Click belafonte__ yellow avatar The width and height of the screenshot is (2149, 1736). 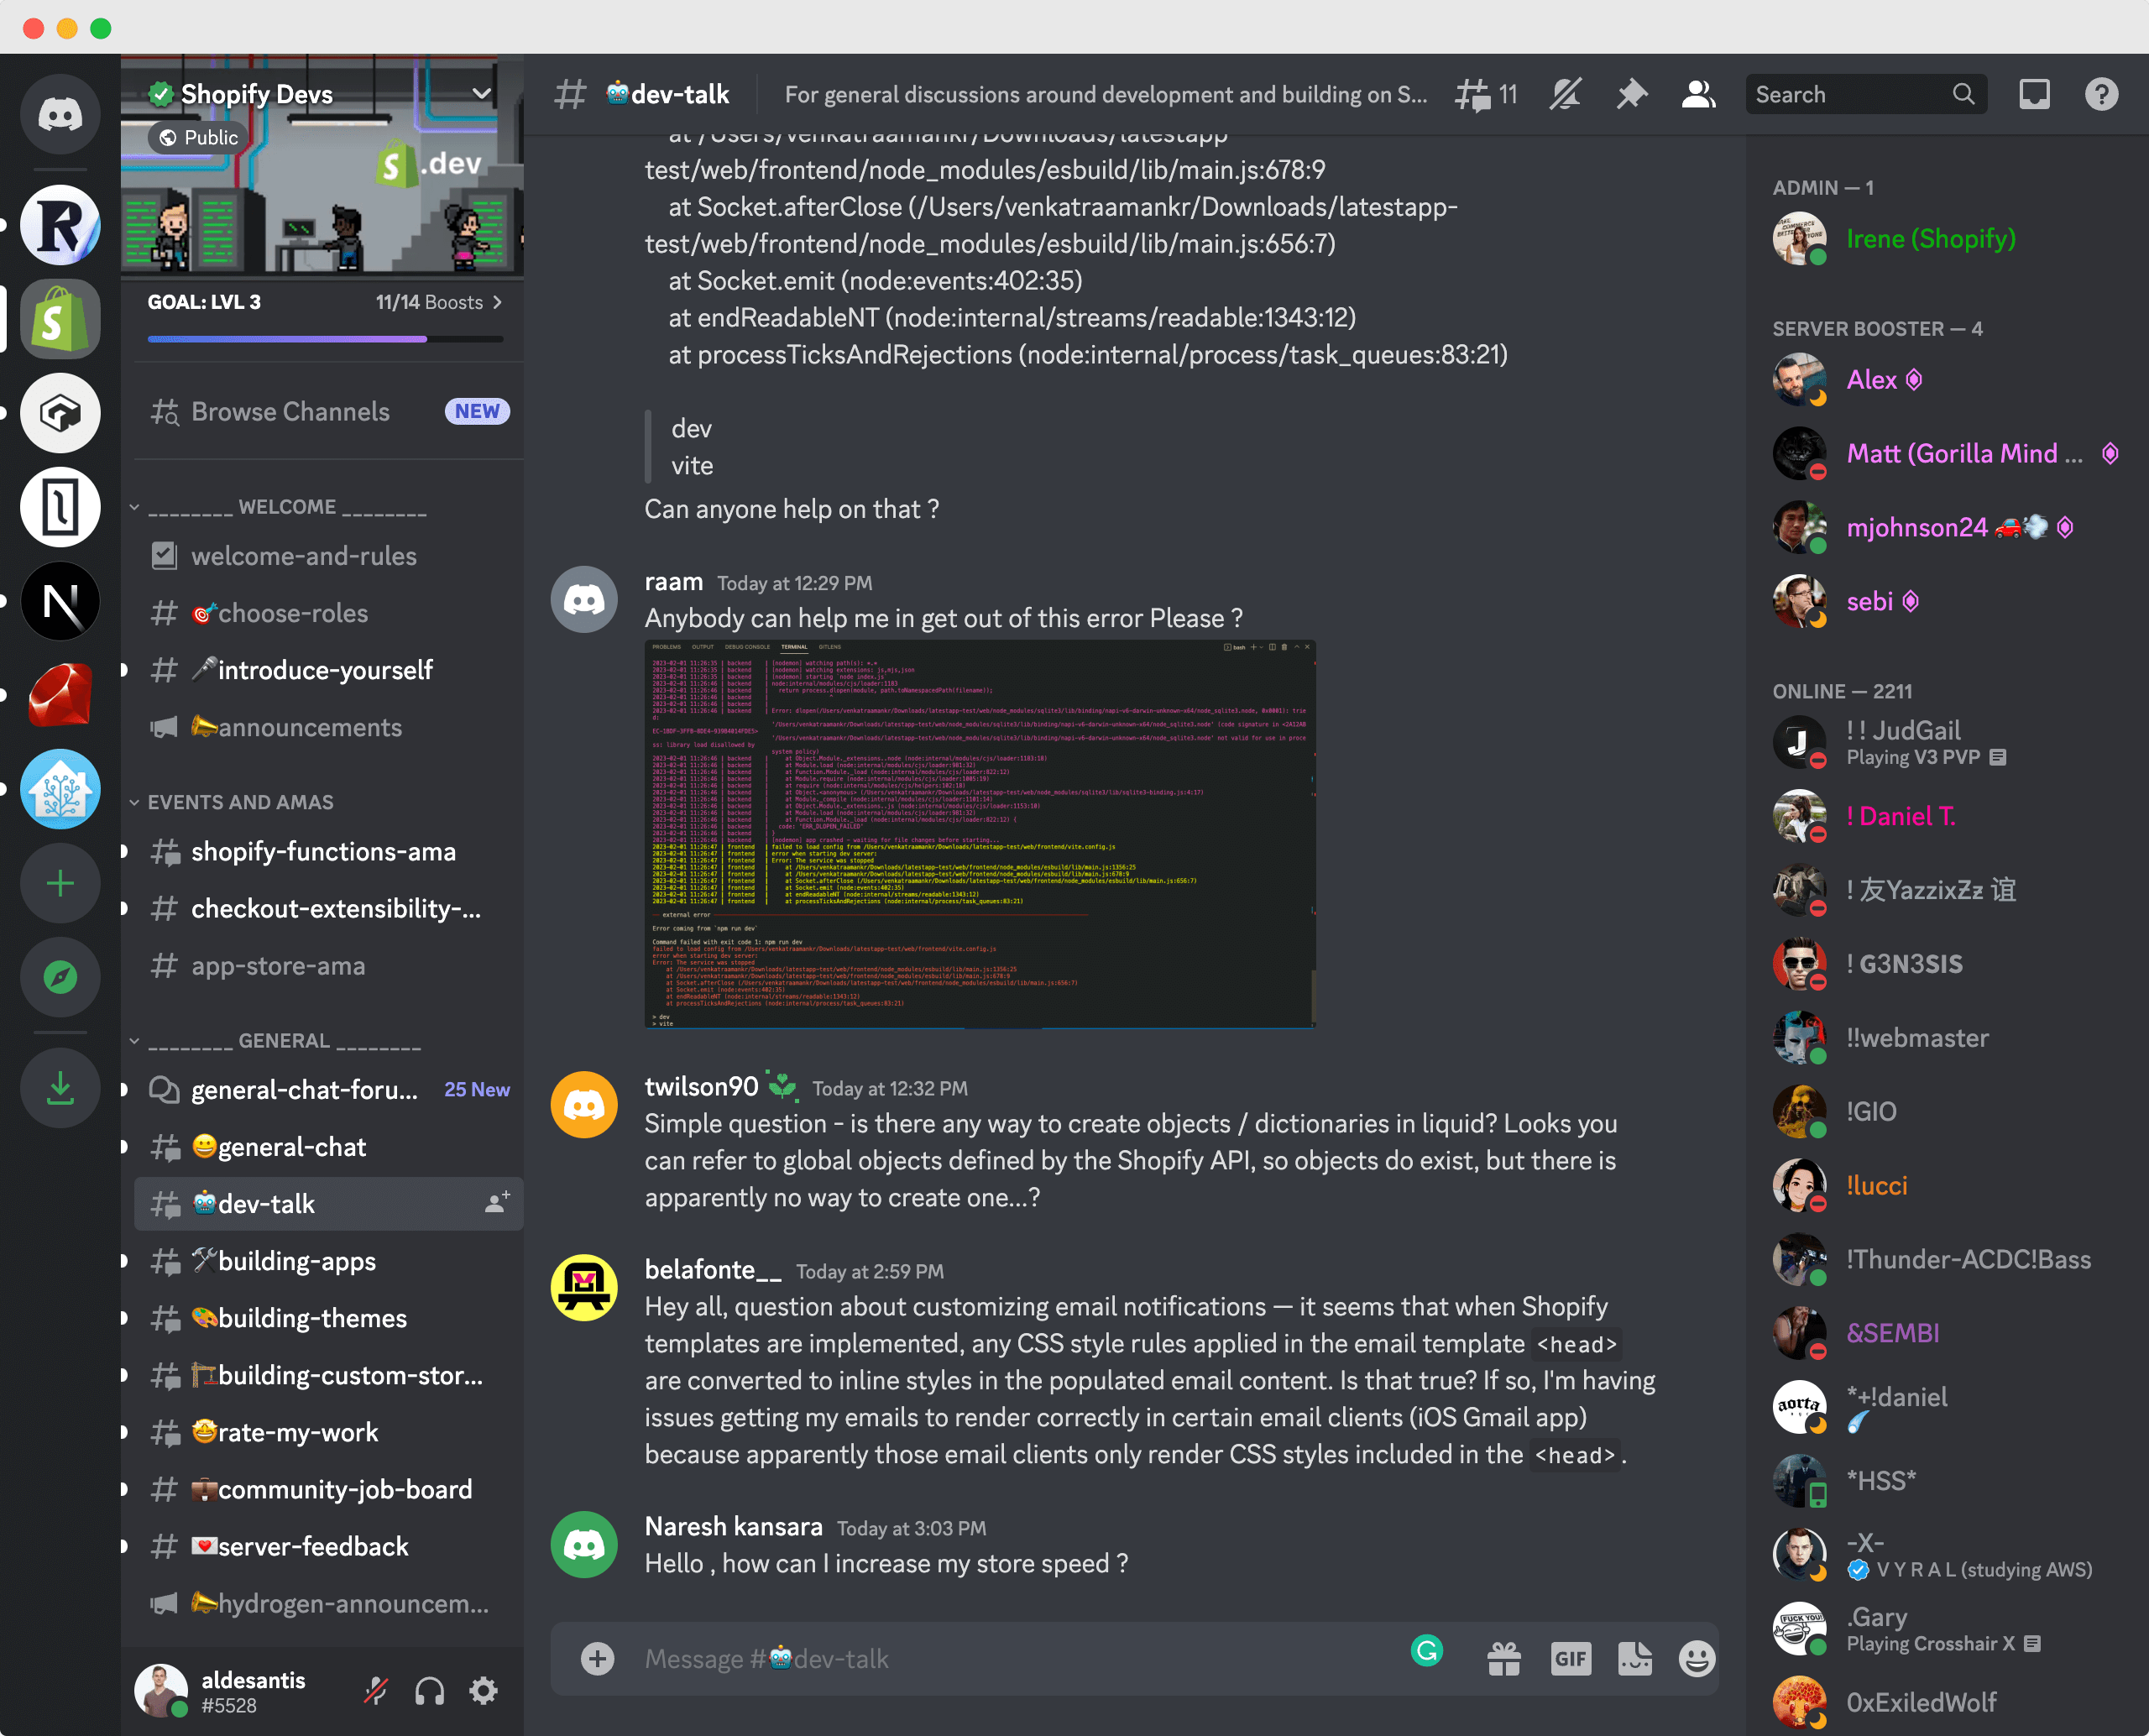click(x=584, y=1288)
